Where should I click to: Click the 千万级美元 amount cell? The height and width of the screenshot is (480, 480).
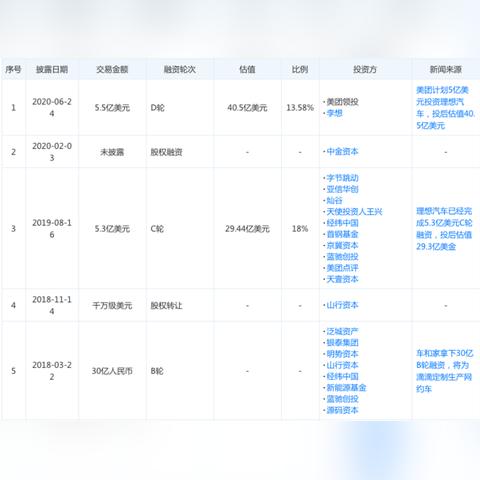coord(112,305)
